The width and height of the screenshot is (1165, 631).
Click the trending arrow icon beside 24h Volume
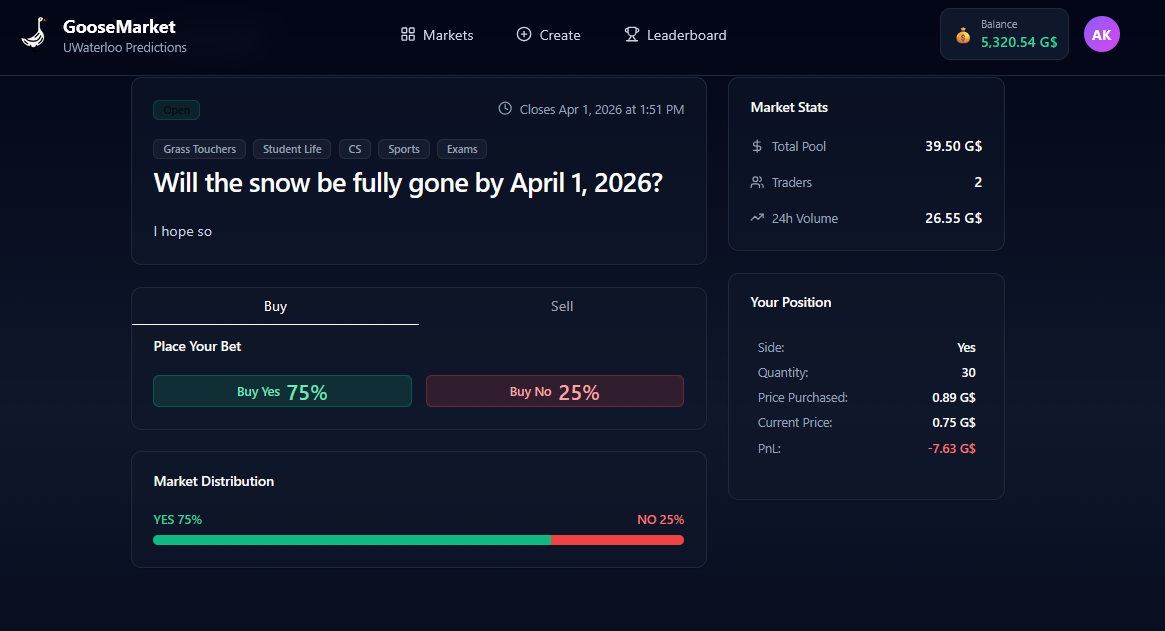(x=757, y=218)
